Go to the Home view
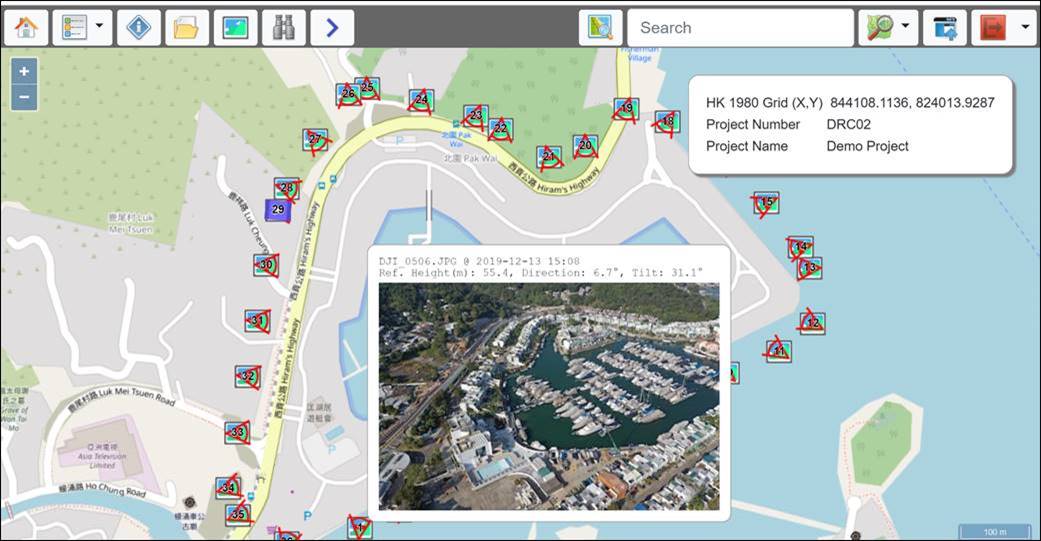The width and height of the screenshot is (1041, 541). click(26, 28)
